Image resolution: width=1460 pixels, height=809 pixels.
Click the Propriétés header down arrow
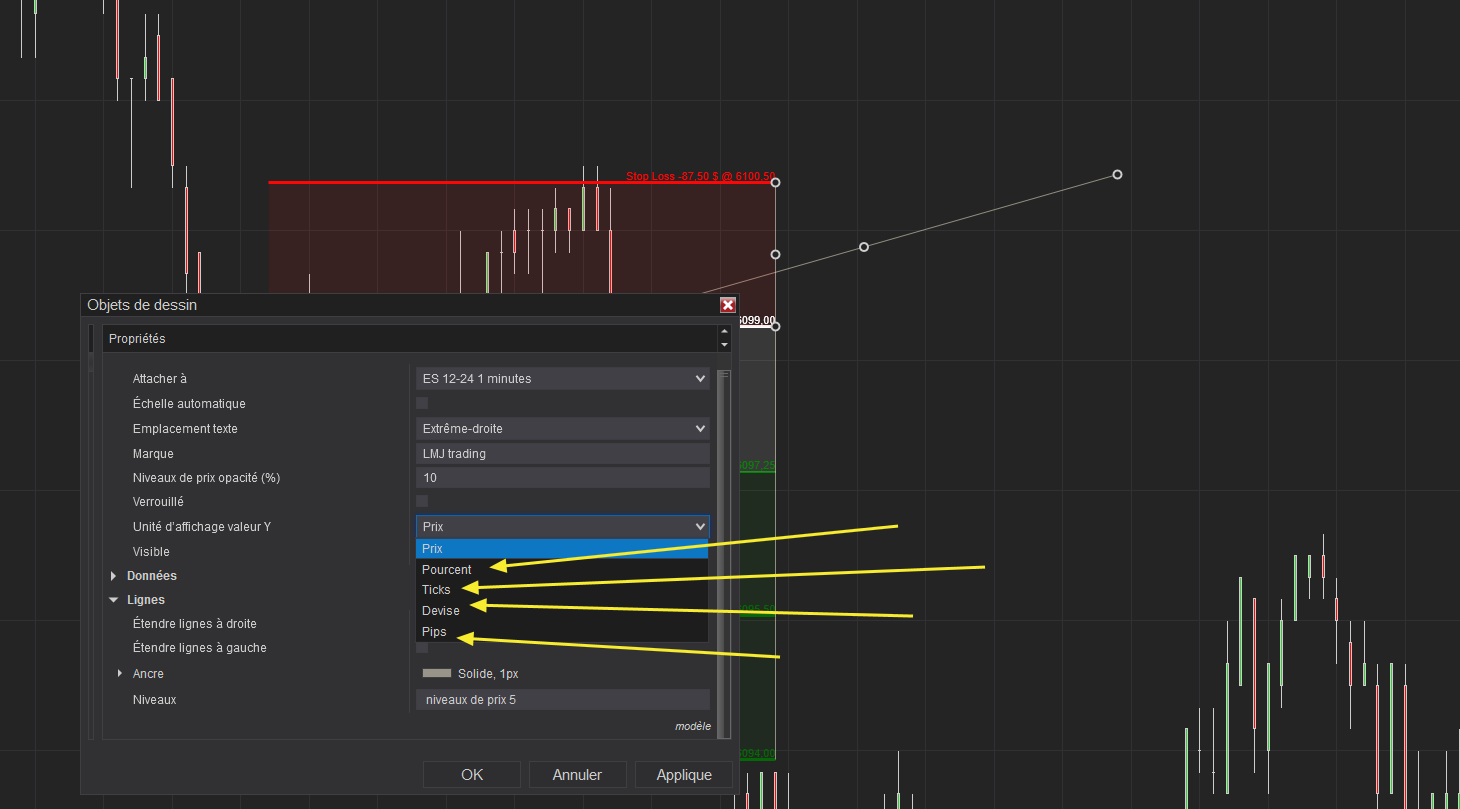click(x=724, y=345)
